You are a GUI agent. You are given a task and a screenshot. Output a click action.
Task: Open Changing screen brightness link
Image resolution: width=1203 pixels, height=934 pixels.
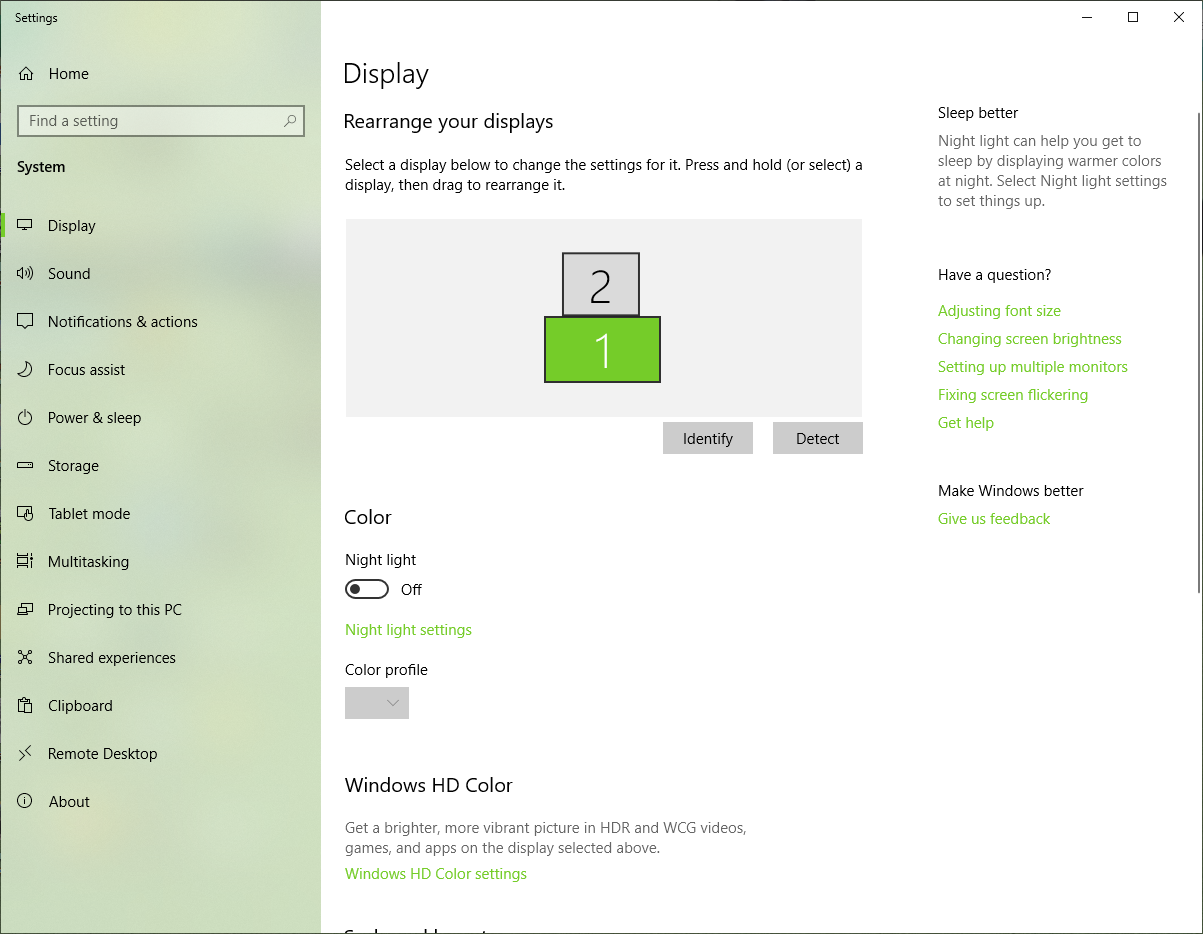tap(1030, 339)
